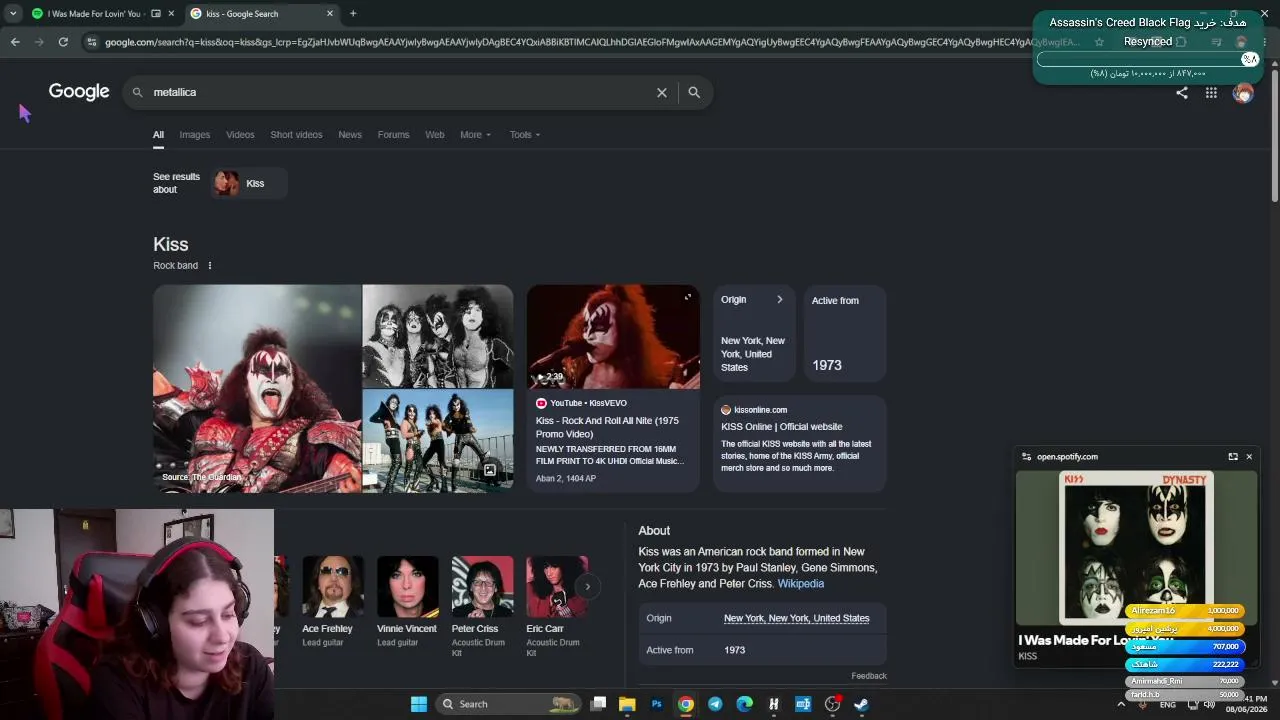This screenshot has height=720, width=1280.
Task: Open the Google account avatar
Action: (1243, 92)
